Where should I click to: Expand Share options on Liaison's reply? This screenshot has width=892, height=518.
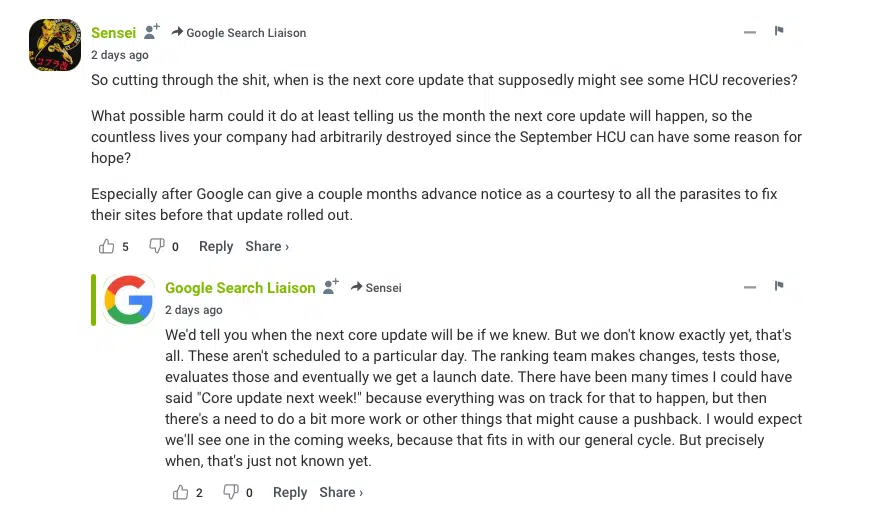[x=341, y=492]
